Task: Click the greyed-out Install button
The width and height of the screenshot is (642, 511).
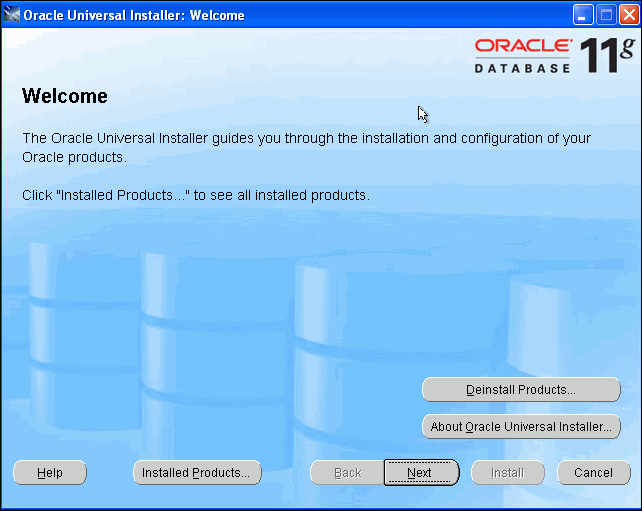Action: (x=507, y=473)
